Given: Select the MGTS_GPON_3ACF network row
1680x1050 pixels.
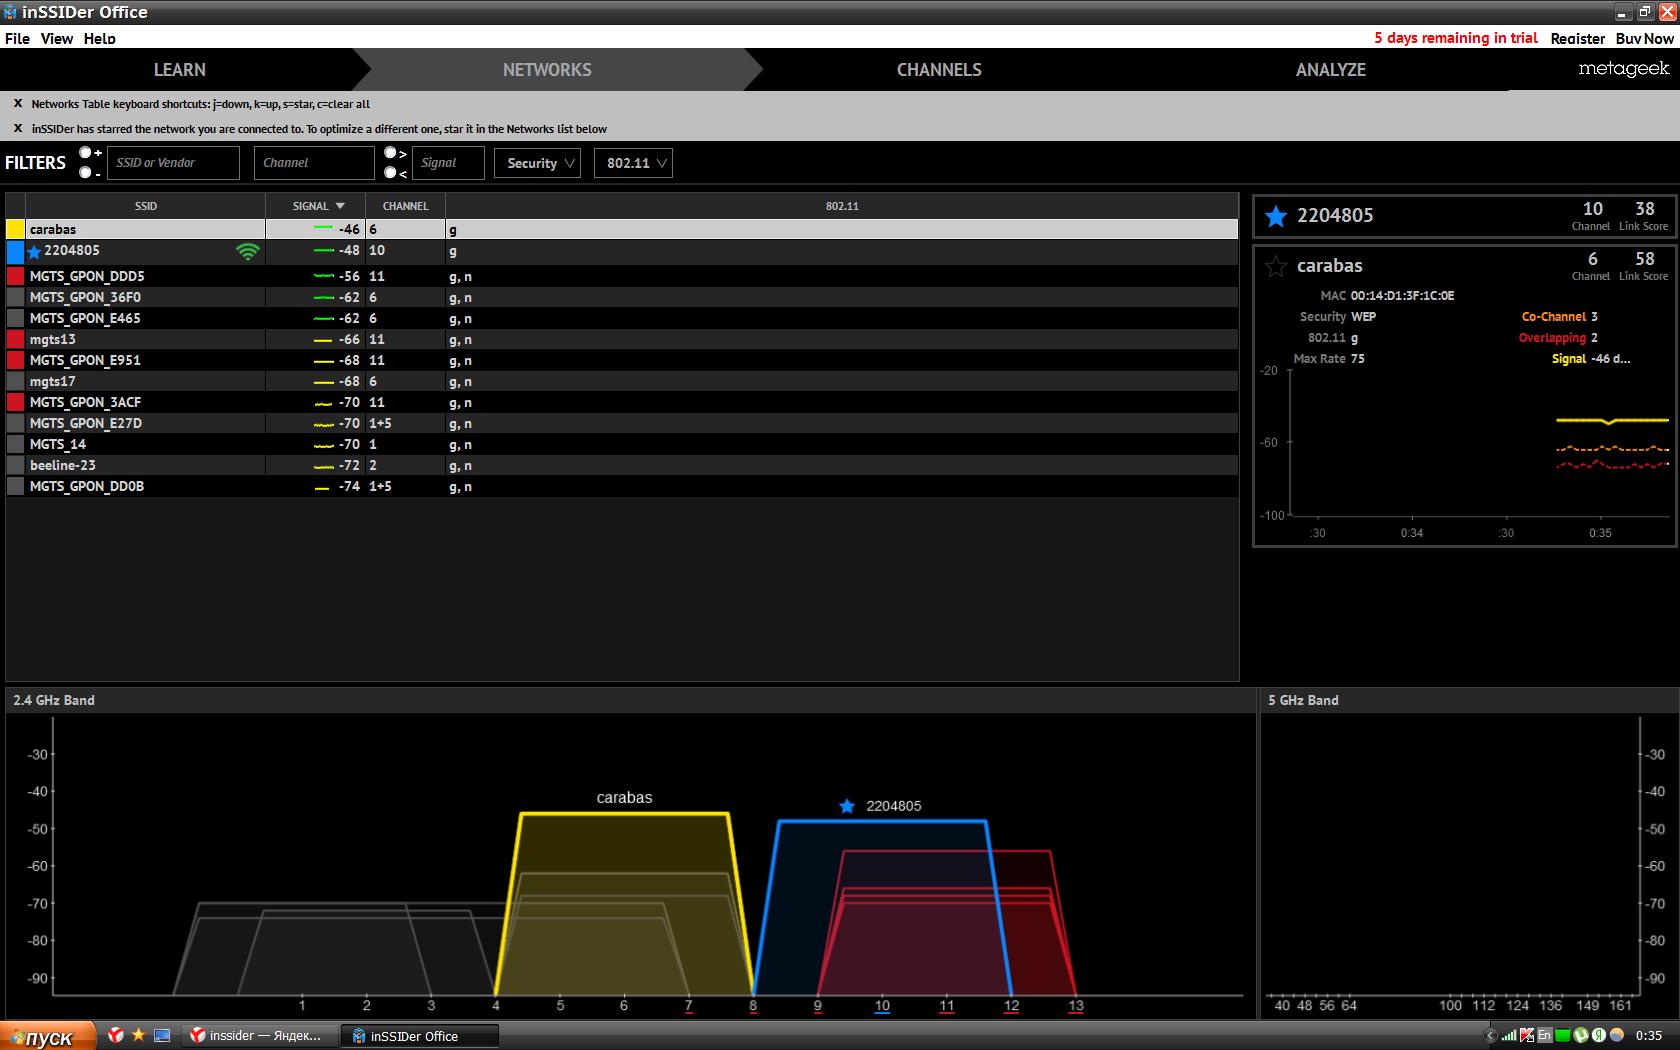Looking at the screenshot, I should click(x=622, y=402).
